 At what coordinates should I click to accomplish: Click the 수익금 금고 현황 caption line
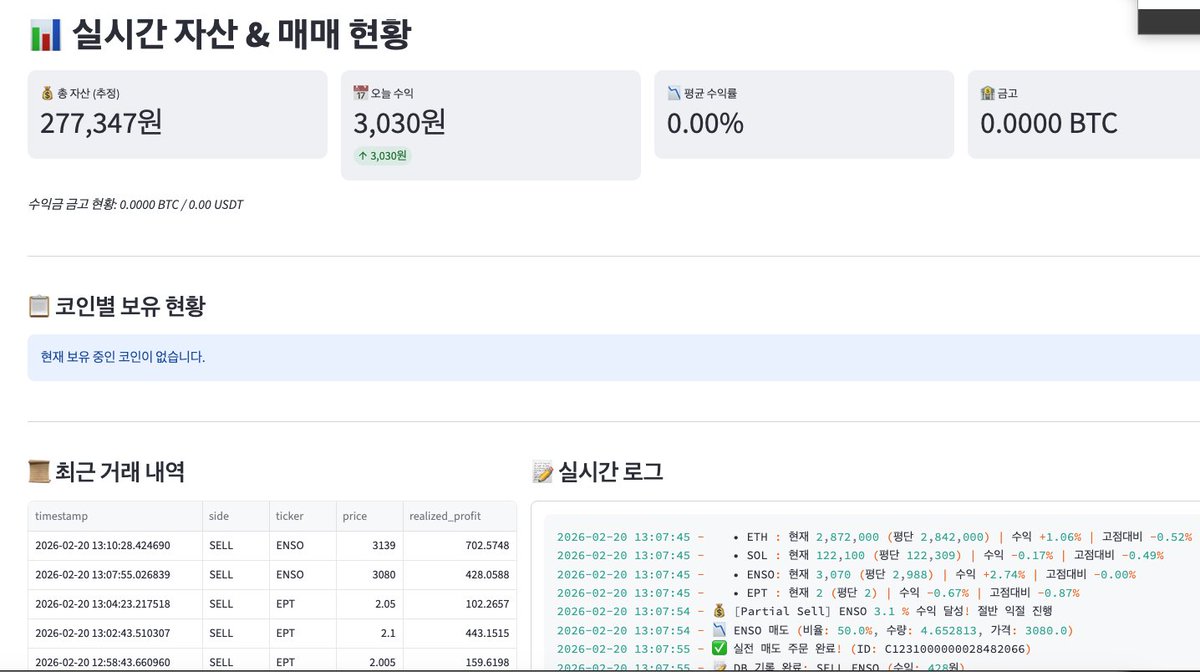click(136, 204)
